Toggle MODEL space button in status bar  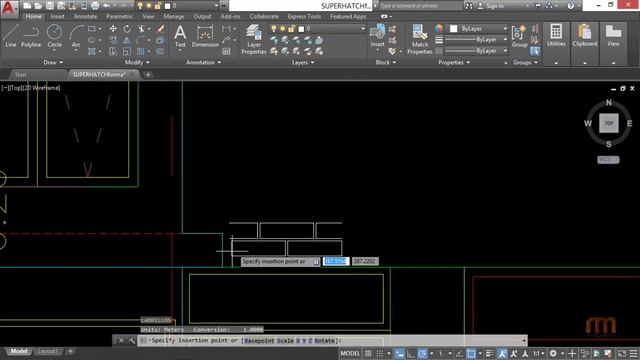click(x=350, y=353)
